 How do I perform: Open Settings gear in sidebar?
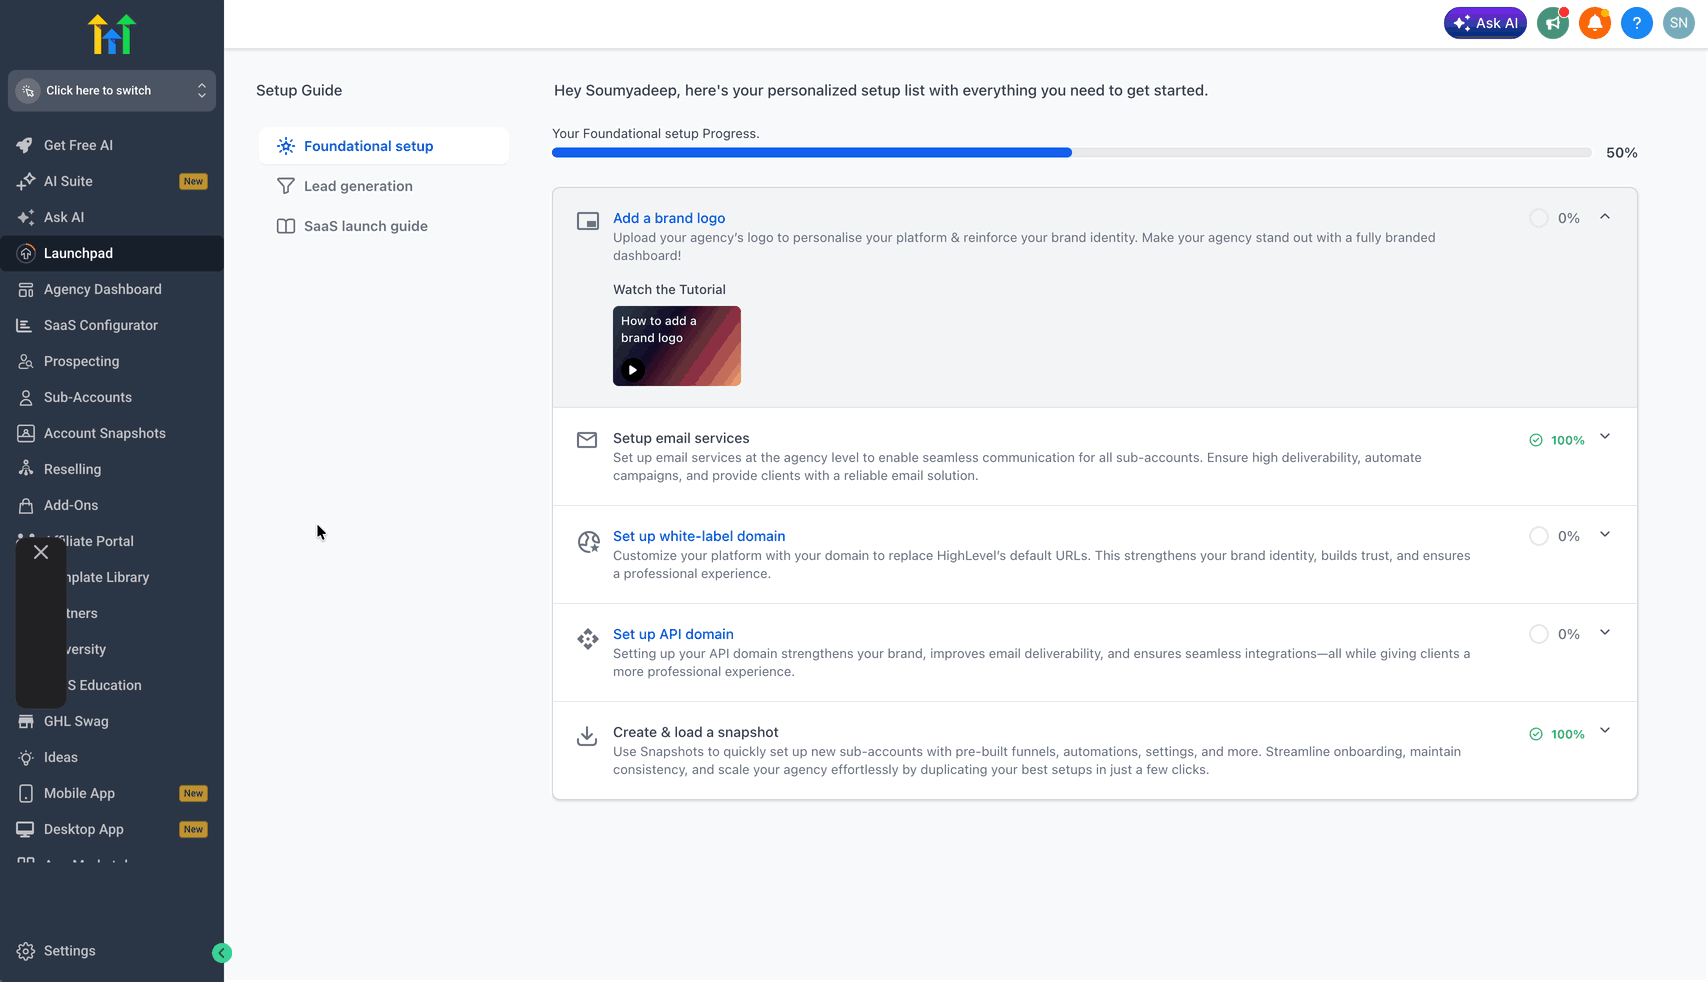click(26, 951)
